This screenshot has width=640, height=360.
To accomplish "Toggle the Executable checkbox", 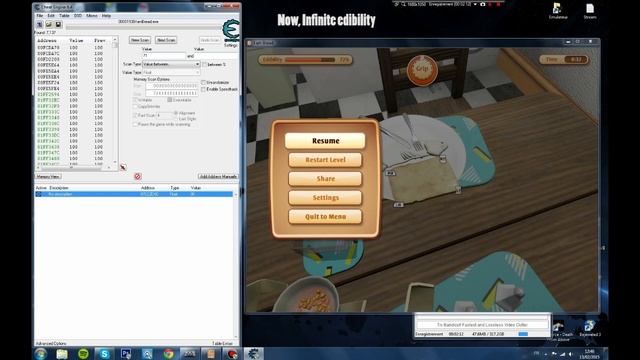I will click(170, 100).
